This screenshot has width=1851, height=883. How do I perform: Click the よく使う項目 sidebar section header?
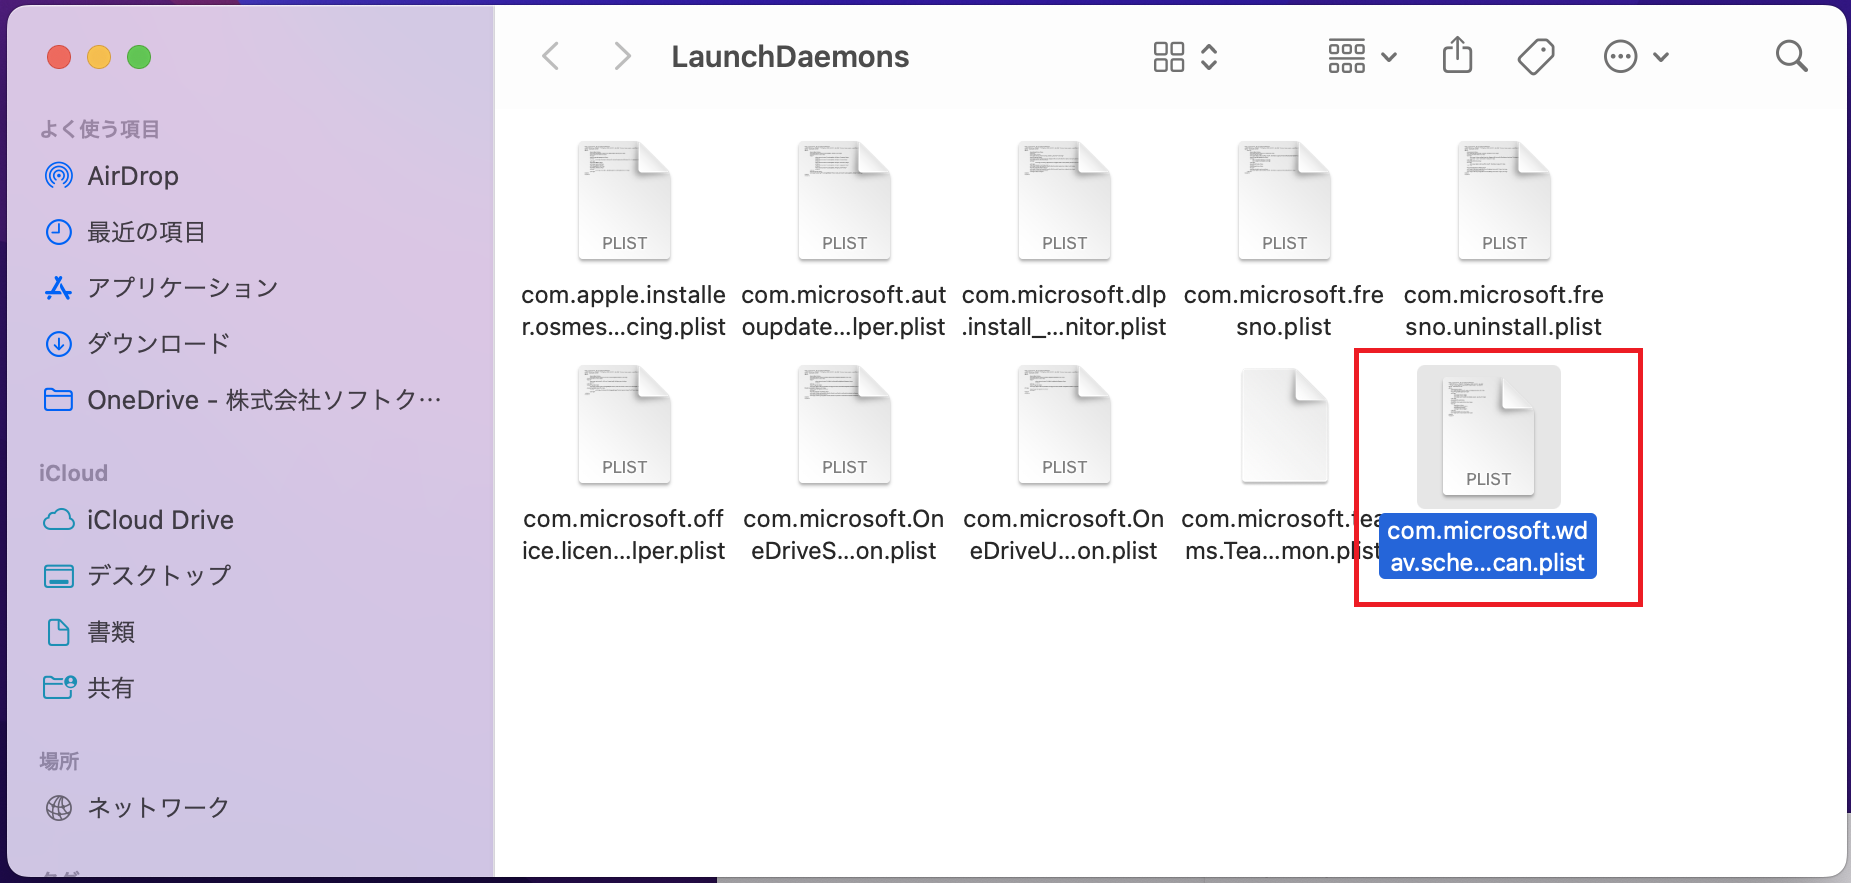click(99, 129)
